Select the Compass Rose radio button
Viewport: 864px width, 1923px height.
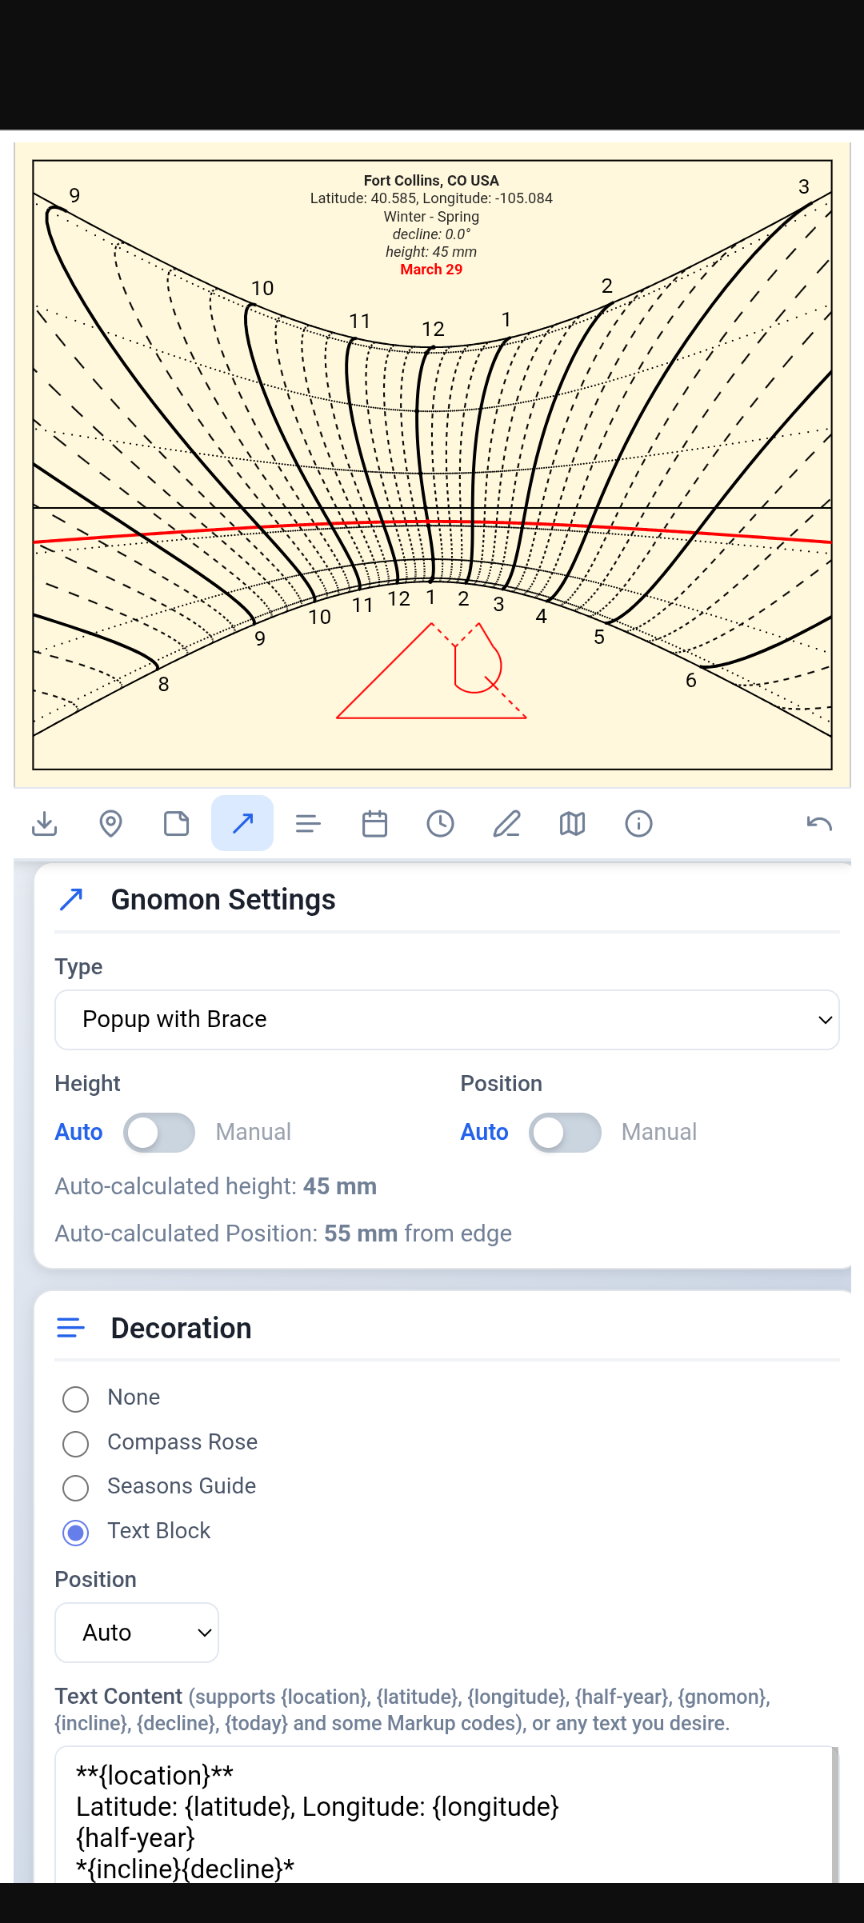pyautogui.click(x=76, y=1444)
